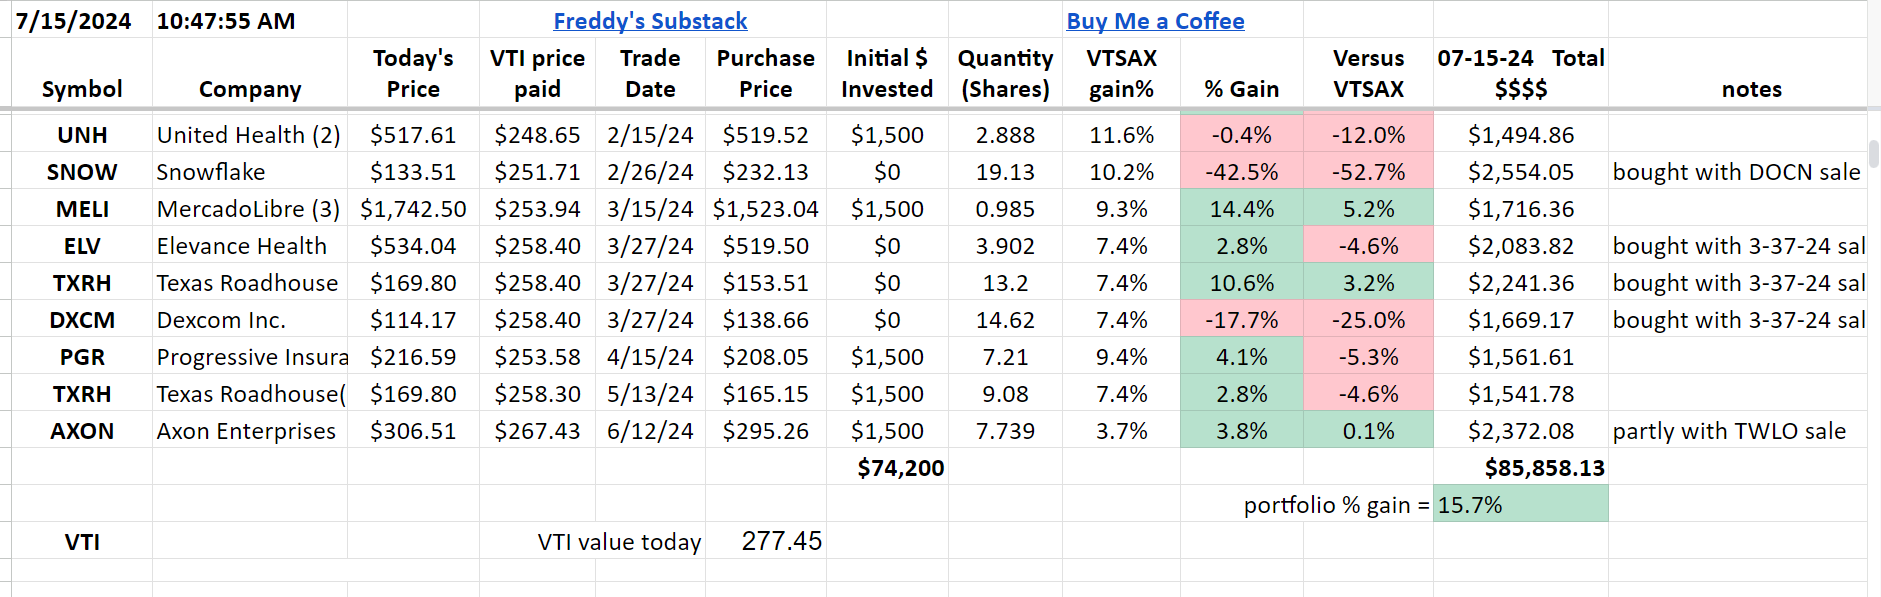The width and height of the screenshot is (1881, 597).
Task: Select SNOW VTI price paid $251.71
Action: tap(537, 172)
